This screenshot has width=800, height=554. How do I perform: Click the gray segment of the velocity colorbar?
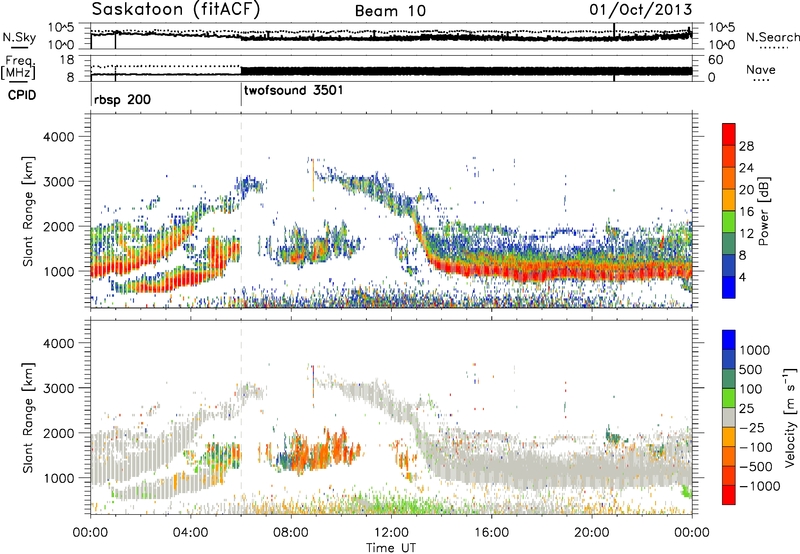[729, 417]
